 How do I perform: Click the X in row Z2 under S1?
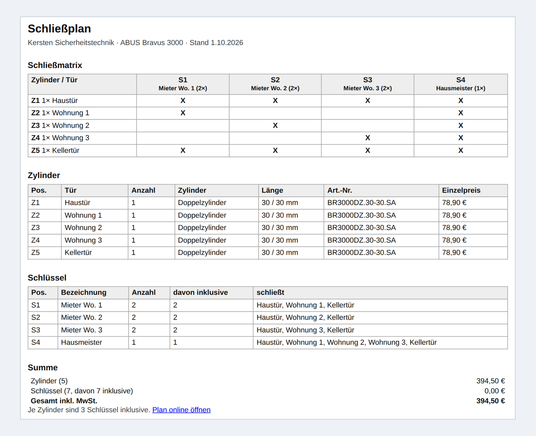pos(183,113)
